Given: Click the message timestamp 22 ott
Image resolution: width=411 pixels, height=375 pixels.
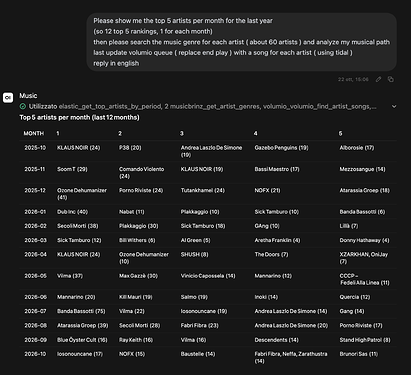Looking at the screenshot, I should pos(353,79).
